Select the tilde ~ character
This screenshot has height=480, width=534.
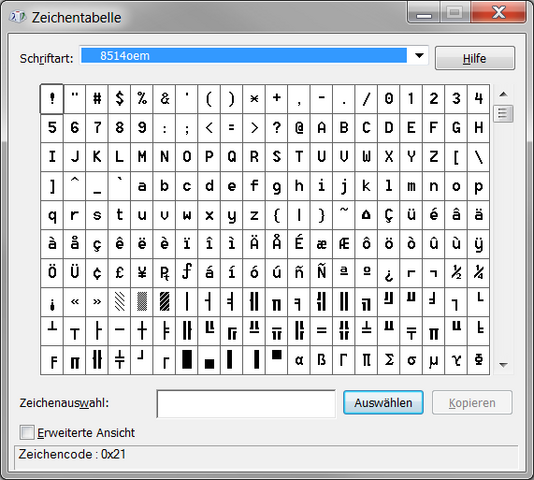click(344, 215)
